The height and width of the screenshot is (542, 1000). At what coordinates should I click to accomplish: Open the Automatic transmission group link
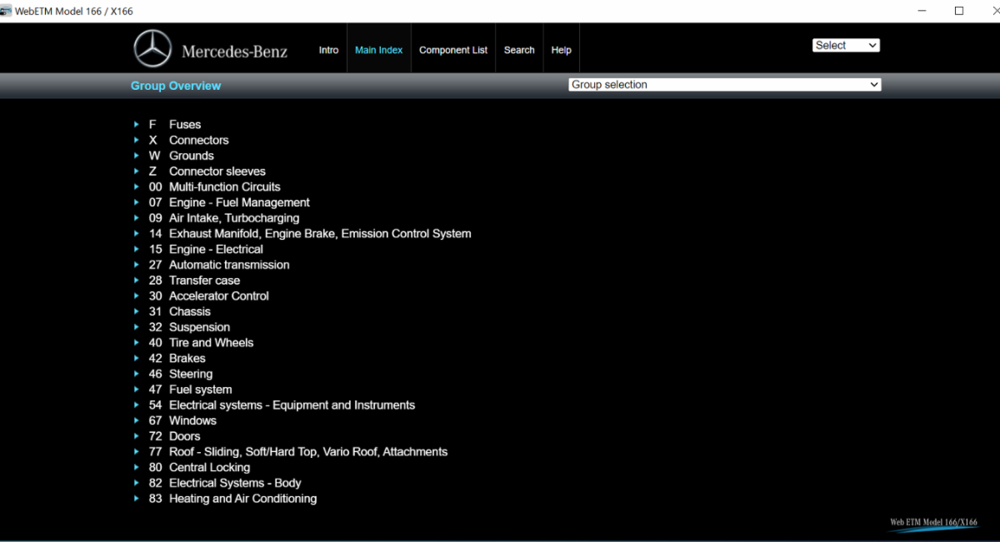[229, 265]
